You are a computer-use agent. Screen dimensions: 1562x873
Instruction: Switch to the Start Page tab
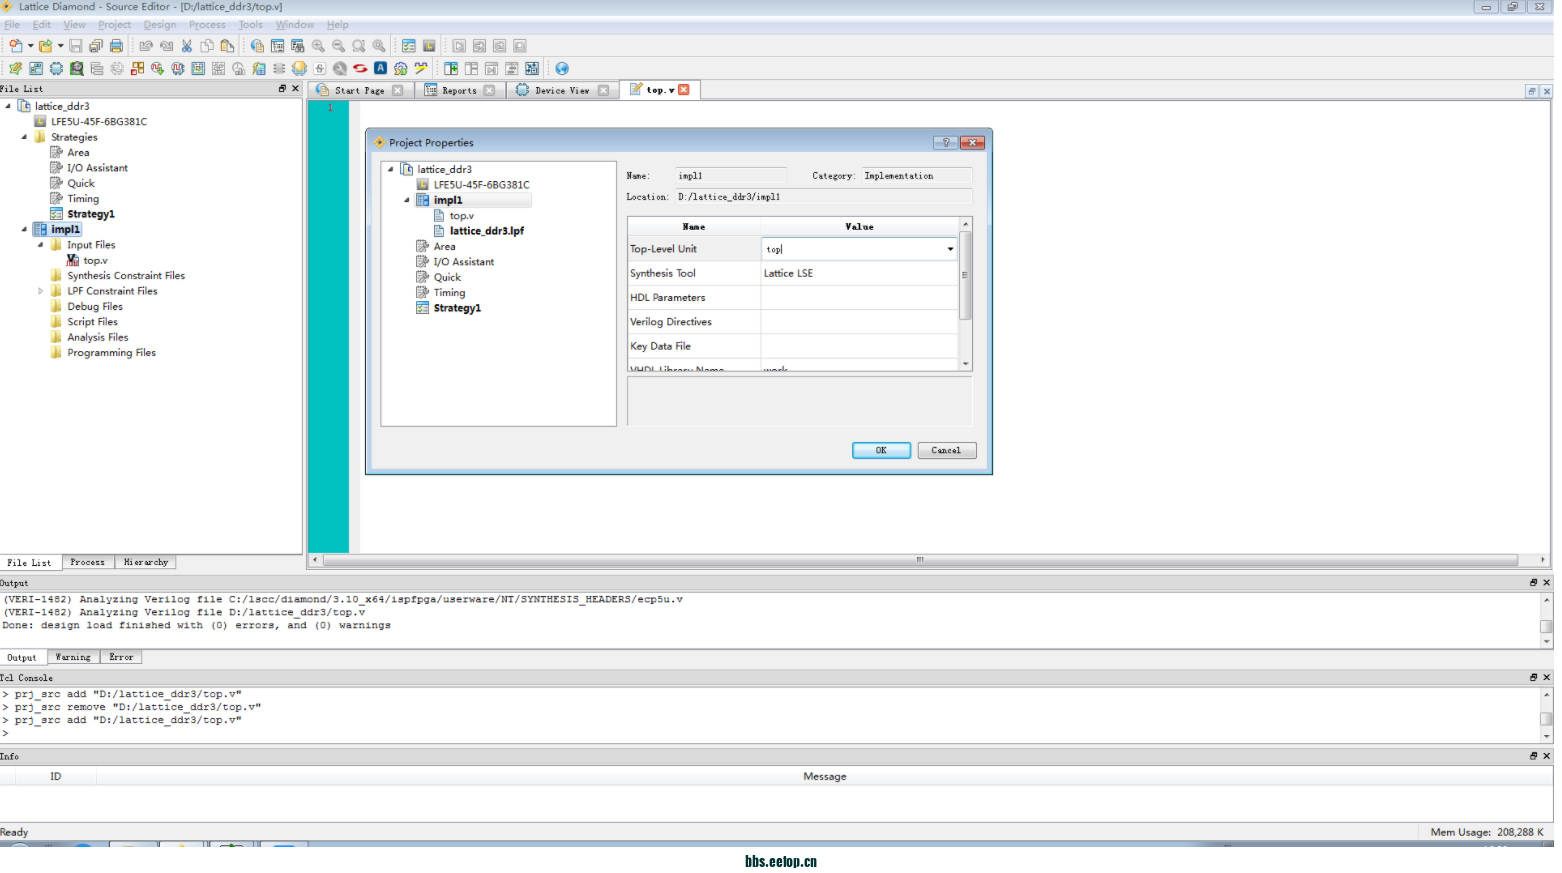(x=359, y=90)
